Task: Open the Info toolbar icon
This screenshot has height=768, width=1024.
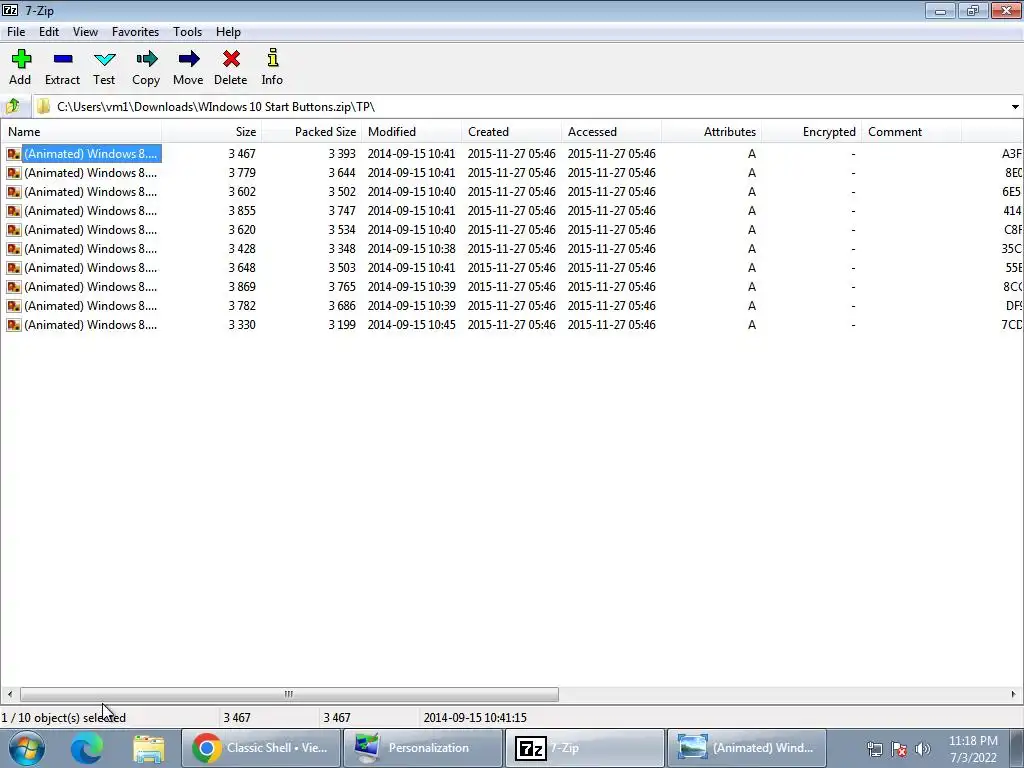Action: coord(272,67)
